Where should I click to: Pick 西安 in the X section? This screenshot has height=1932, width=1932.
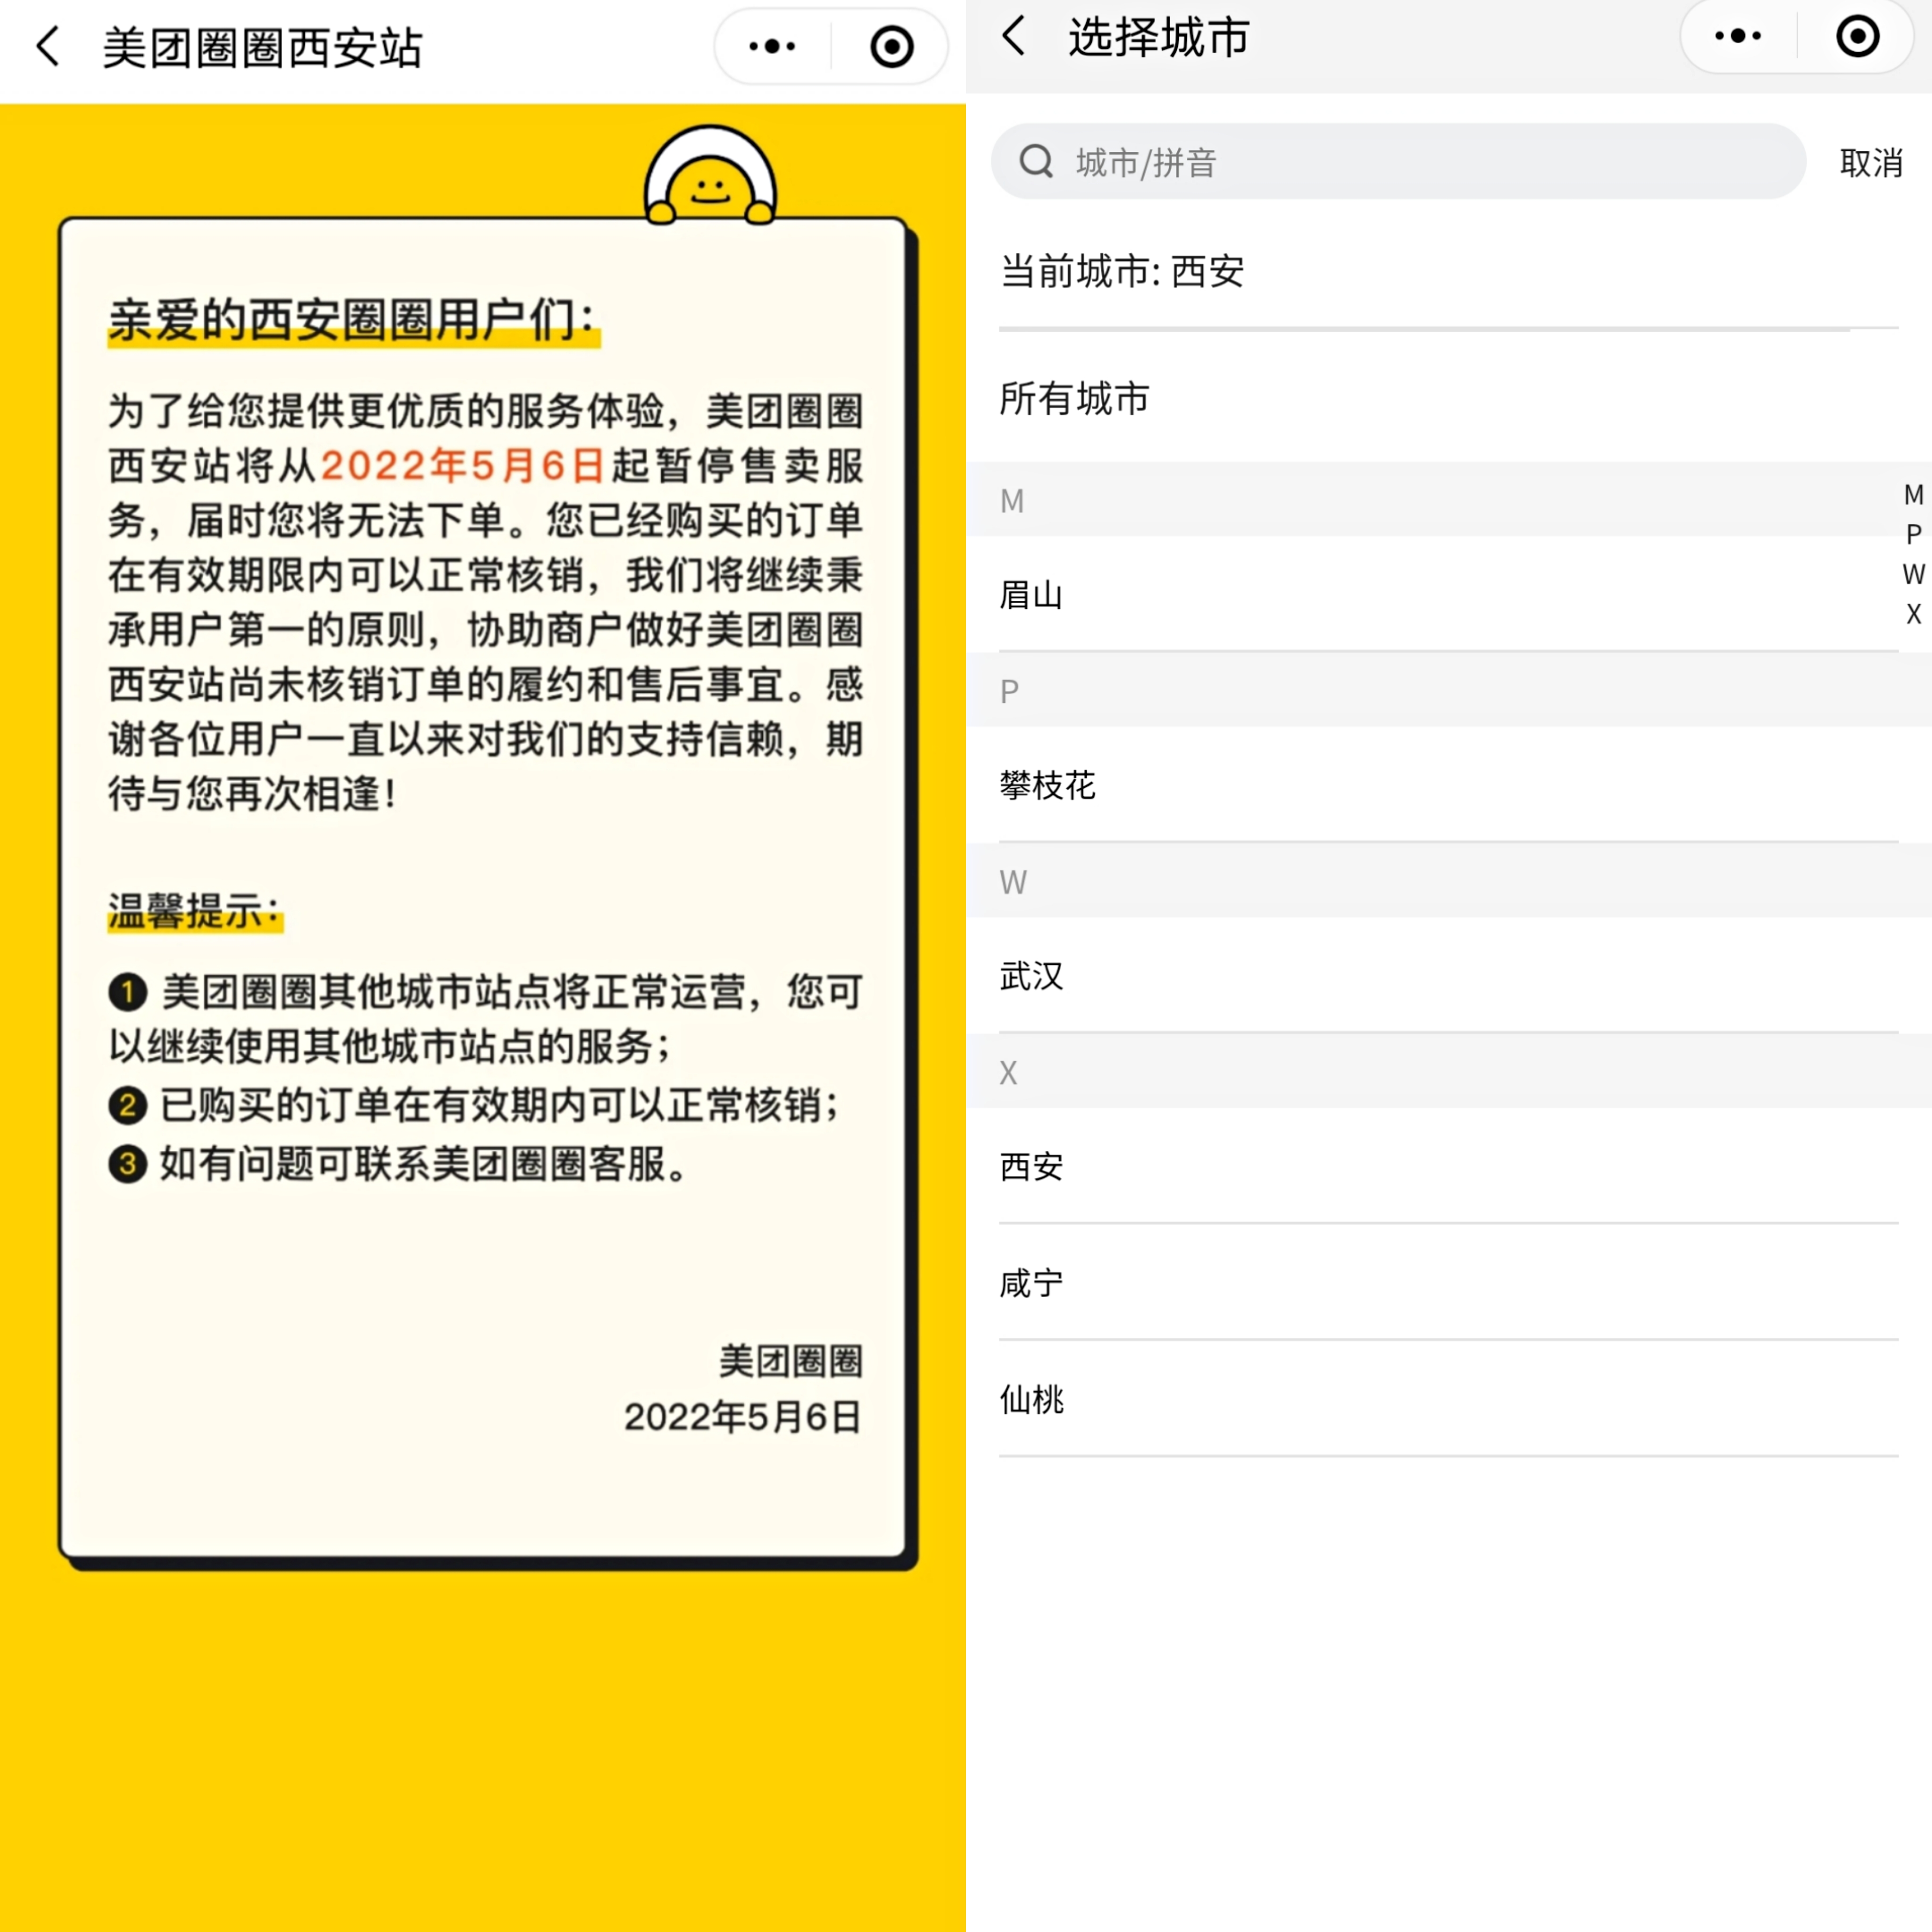[x=1031, y=1166]
